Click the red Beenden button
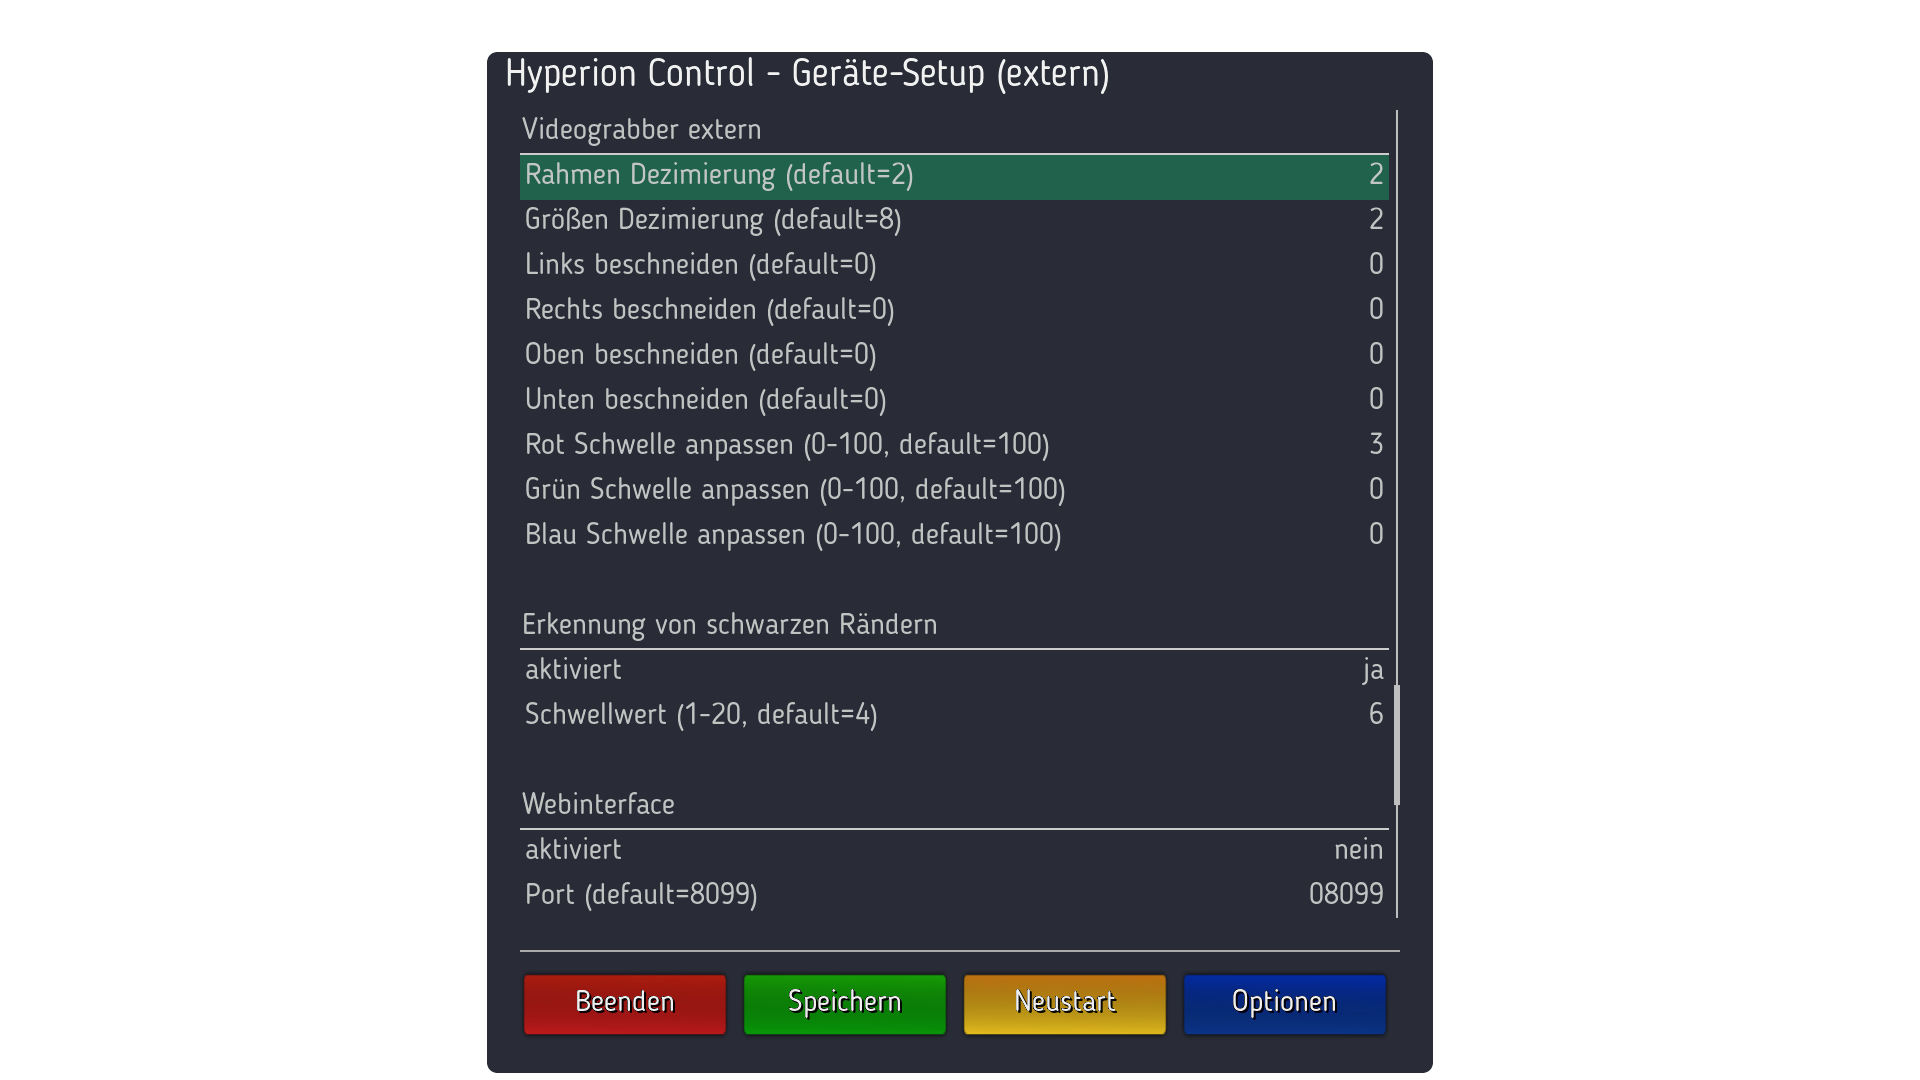The height and width of the screenshot is (1080, 1920). coord(624,1003)
